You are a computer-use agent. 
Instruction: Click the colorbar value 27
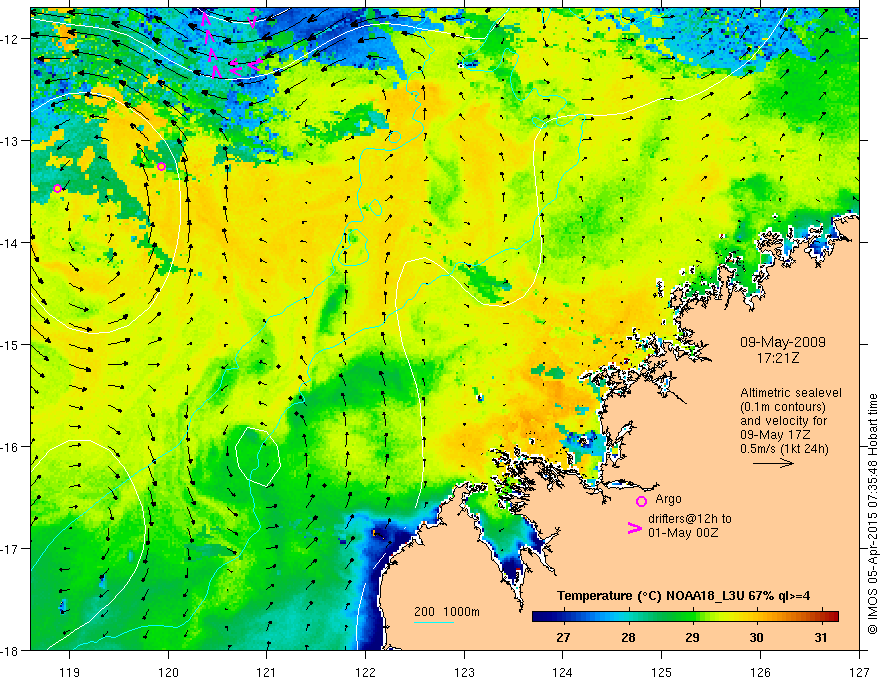point(563,638)
